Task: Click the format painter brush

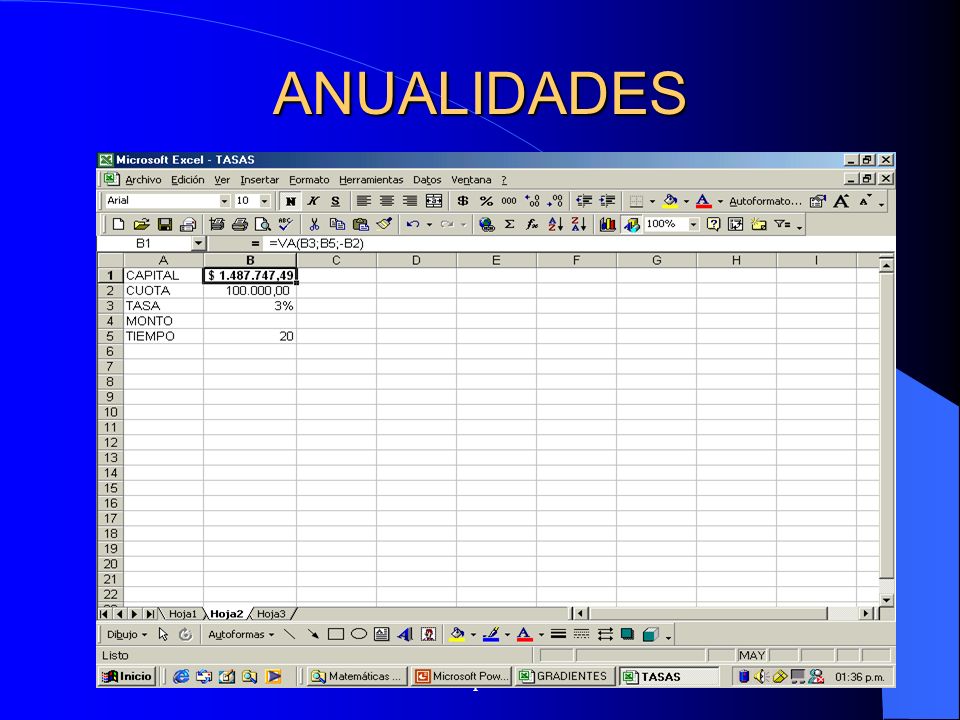Action: [x=384, y=224]
